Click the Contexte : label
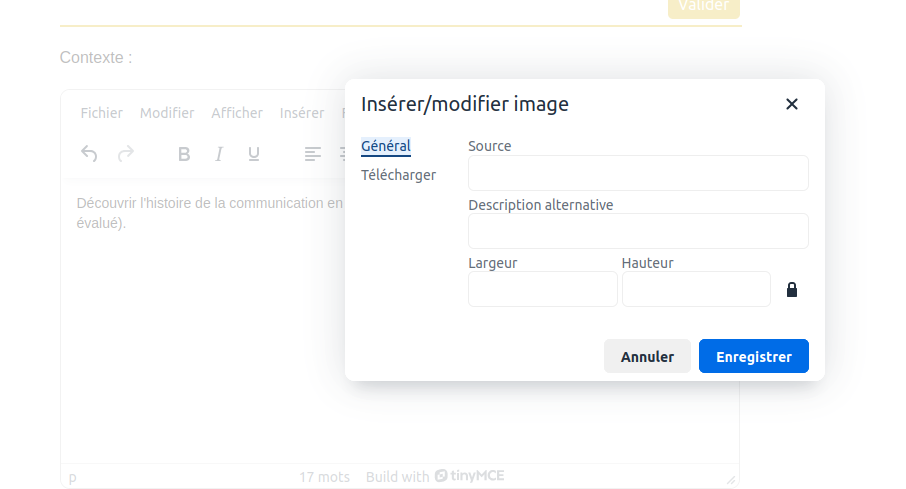 [96, 58]
